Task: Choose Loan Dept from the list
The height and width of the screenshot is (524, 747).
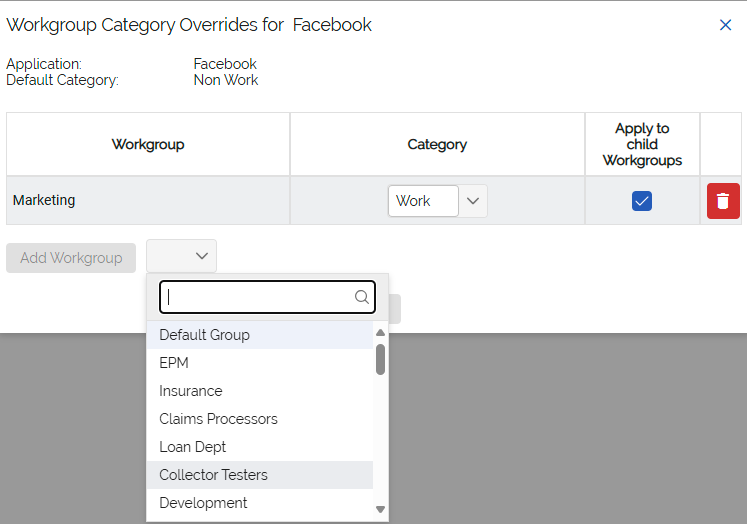Action: tap(193, 447)
